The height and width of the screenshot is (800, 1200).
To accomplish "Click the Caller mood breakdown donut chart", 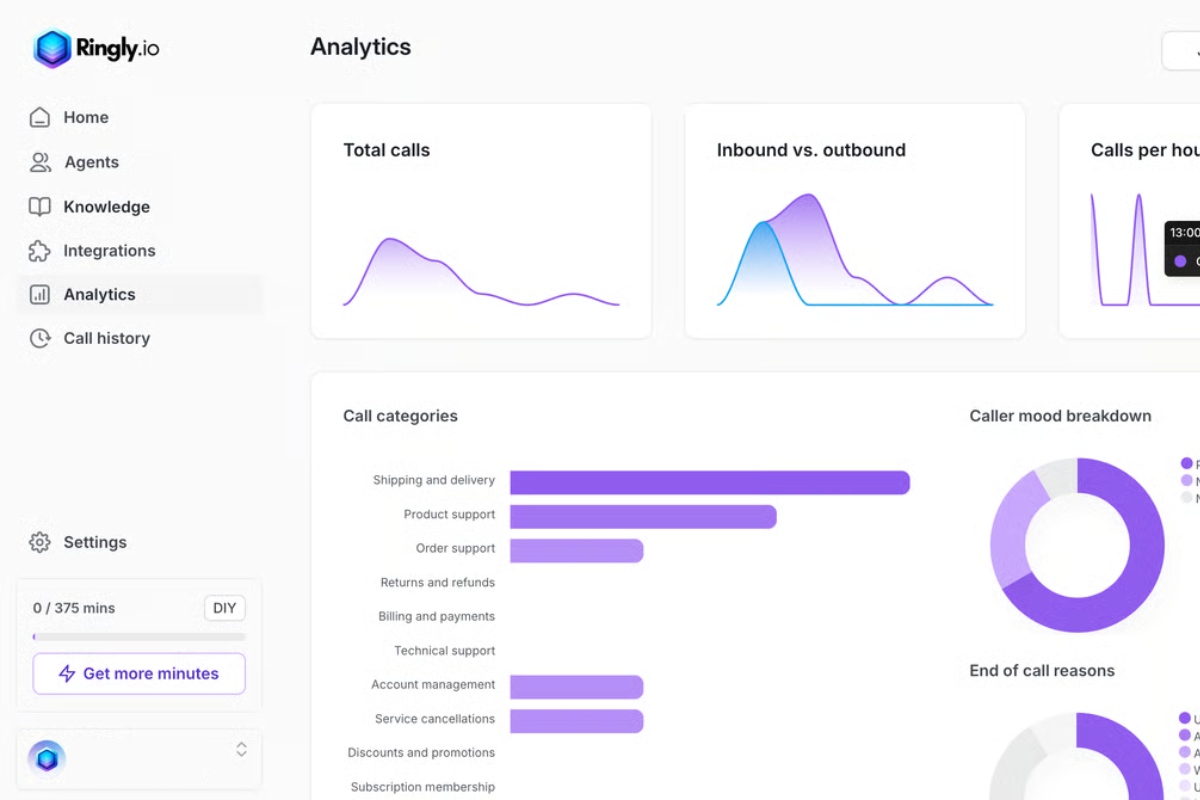I will (x=1077, y=545).
